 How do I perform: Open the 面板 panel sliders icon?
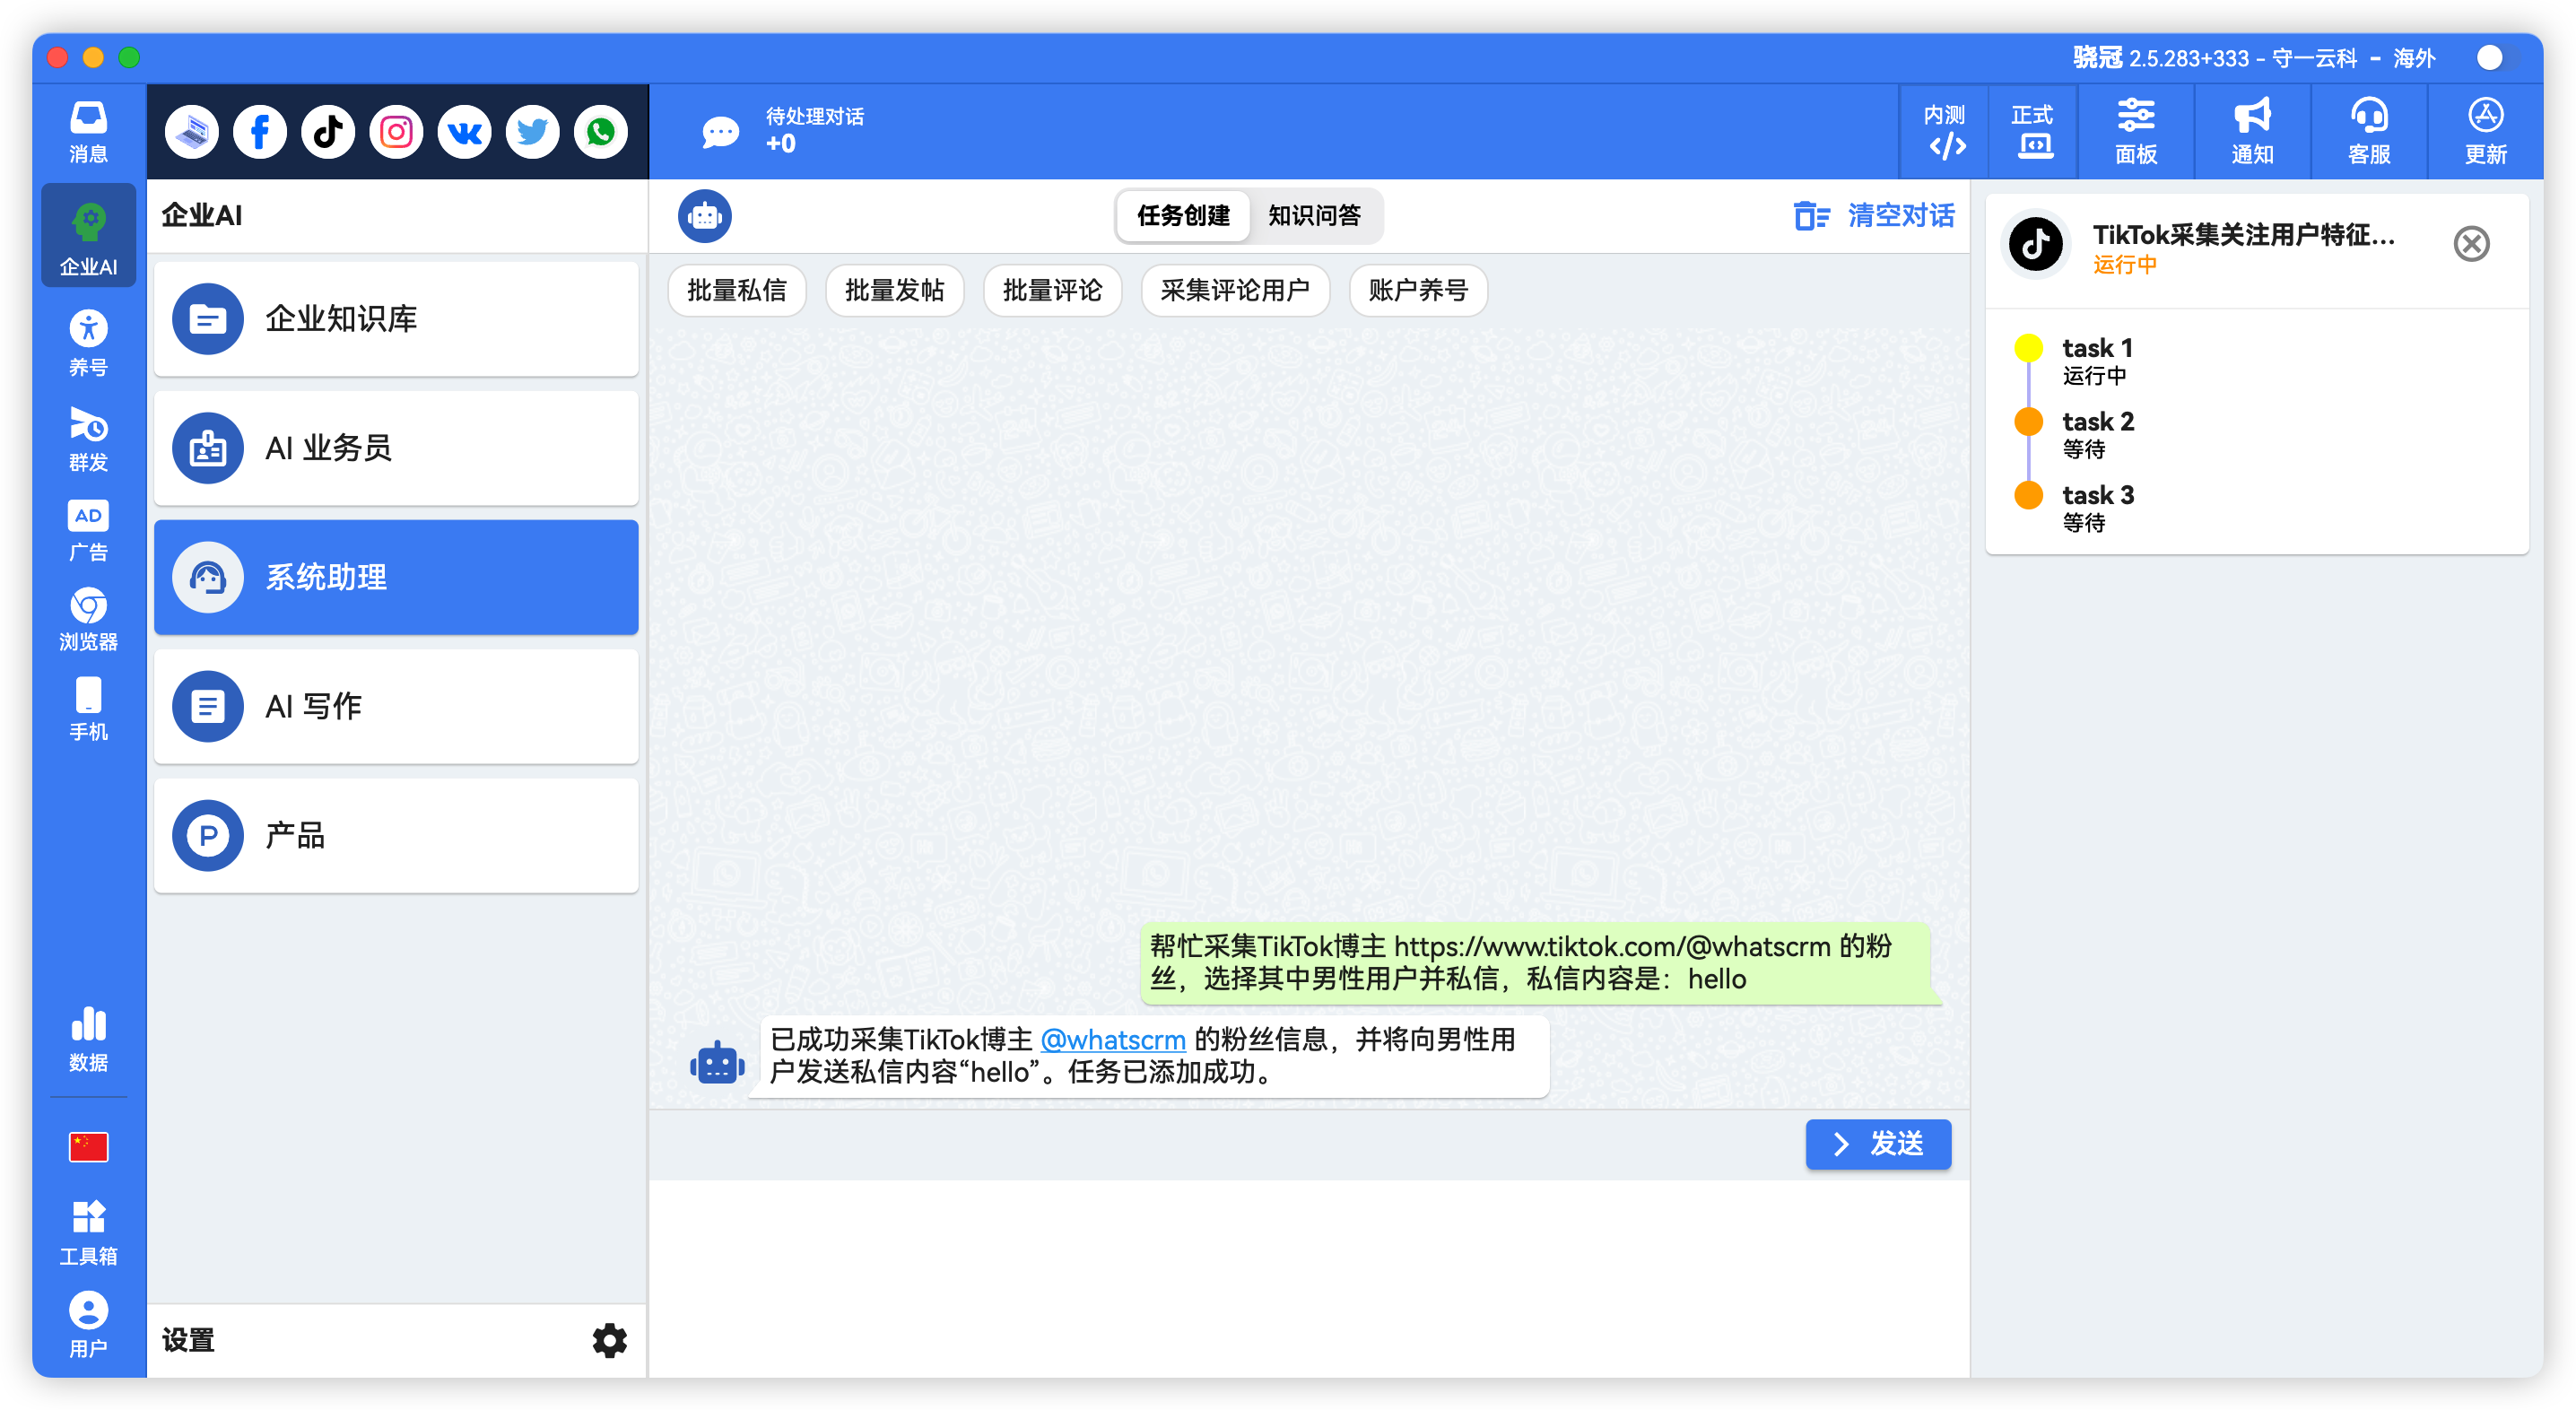2136,131
